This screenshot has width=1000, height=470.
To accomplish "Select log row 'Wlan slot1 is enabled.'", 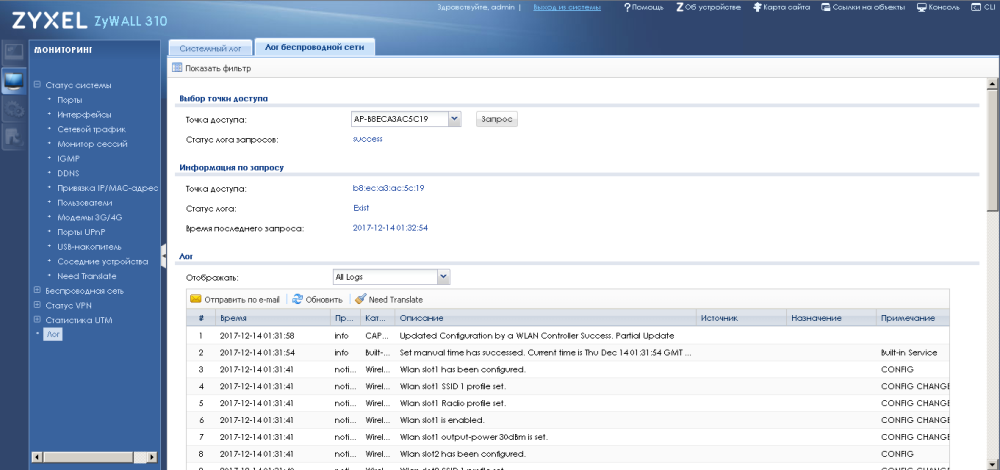I will coord(568,420).
